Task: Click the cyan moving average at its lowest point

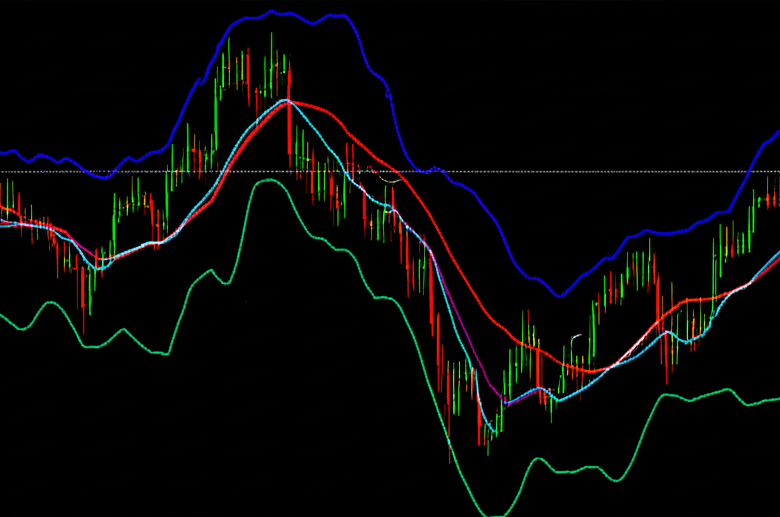Action: 507,403
